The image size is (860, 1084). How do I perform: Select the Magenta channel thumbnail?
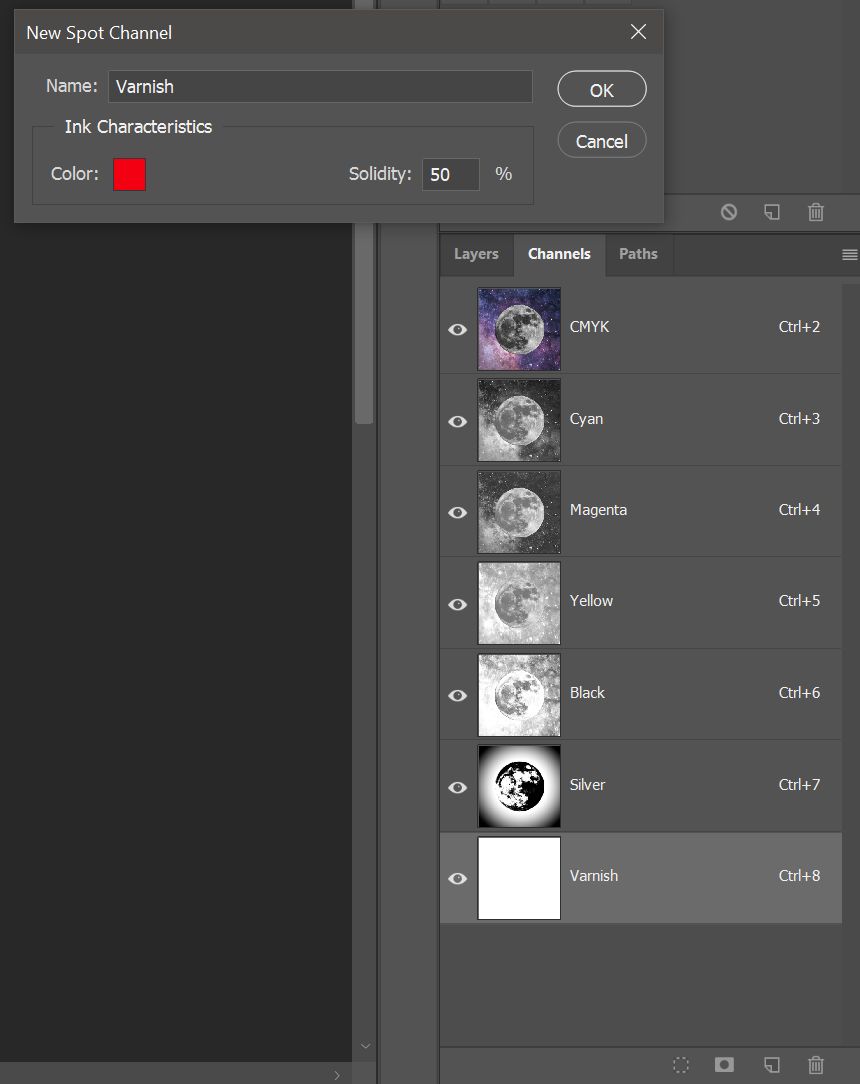tap(519, 512)
